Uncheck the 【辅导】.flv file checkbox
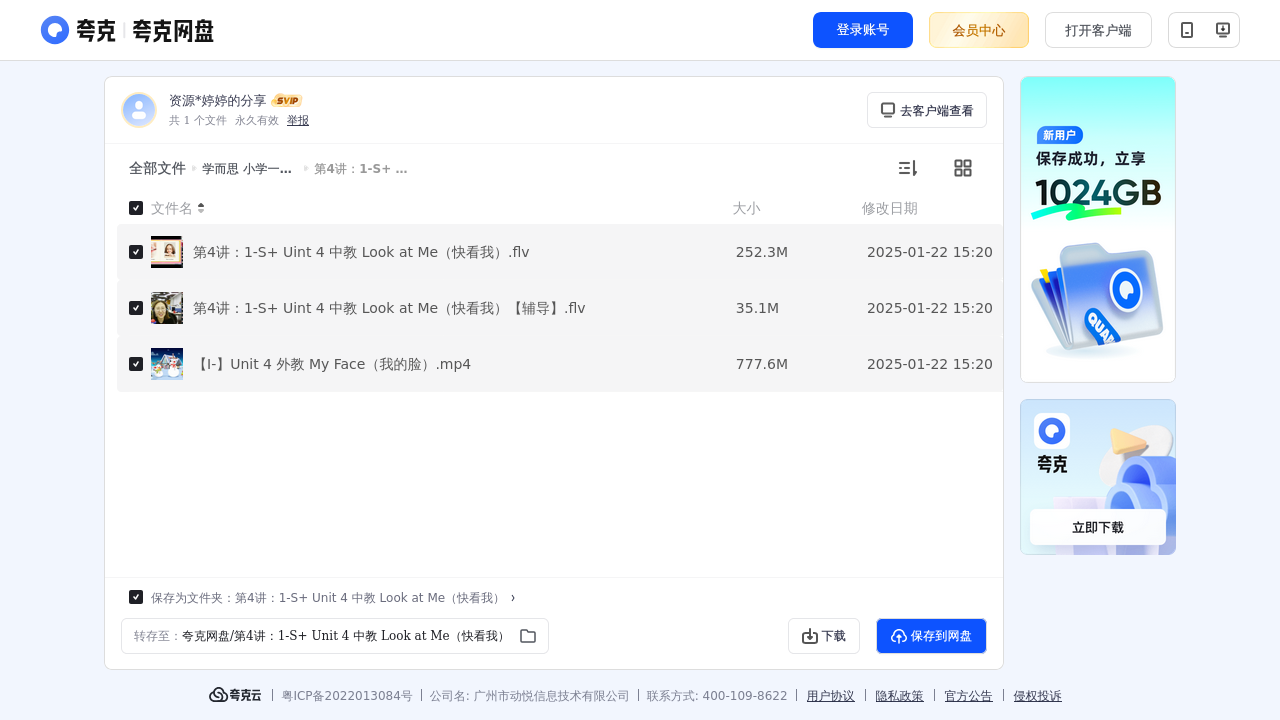The width and height of the screenshot is (1280, 720). point(136,308)
